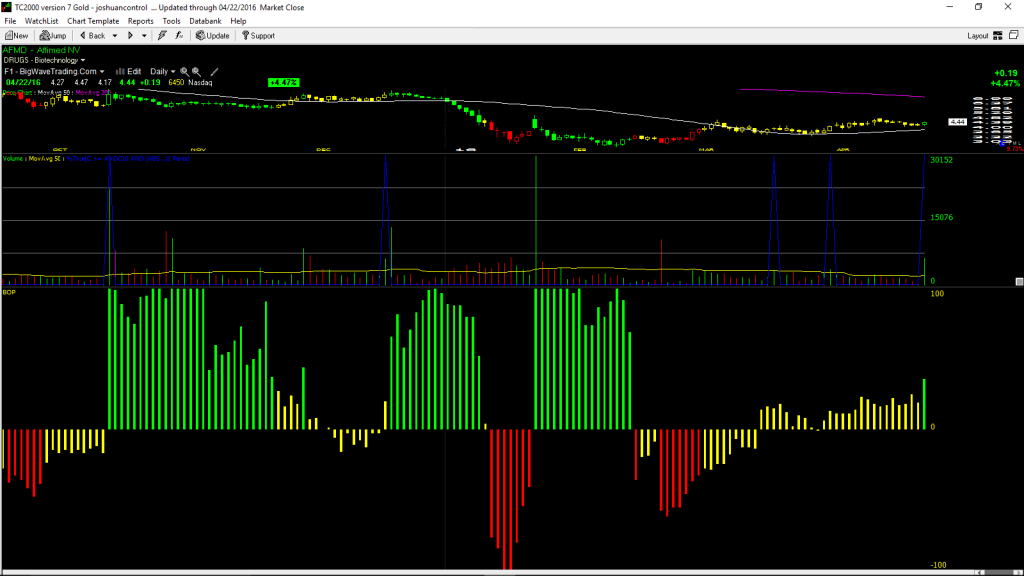Click the stacked windows layout icon
Image resolution: width=1024 pixels, height=576 pixels.
(x=1014, y=35)
